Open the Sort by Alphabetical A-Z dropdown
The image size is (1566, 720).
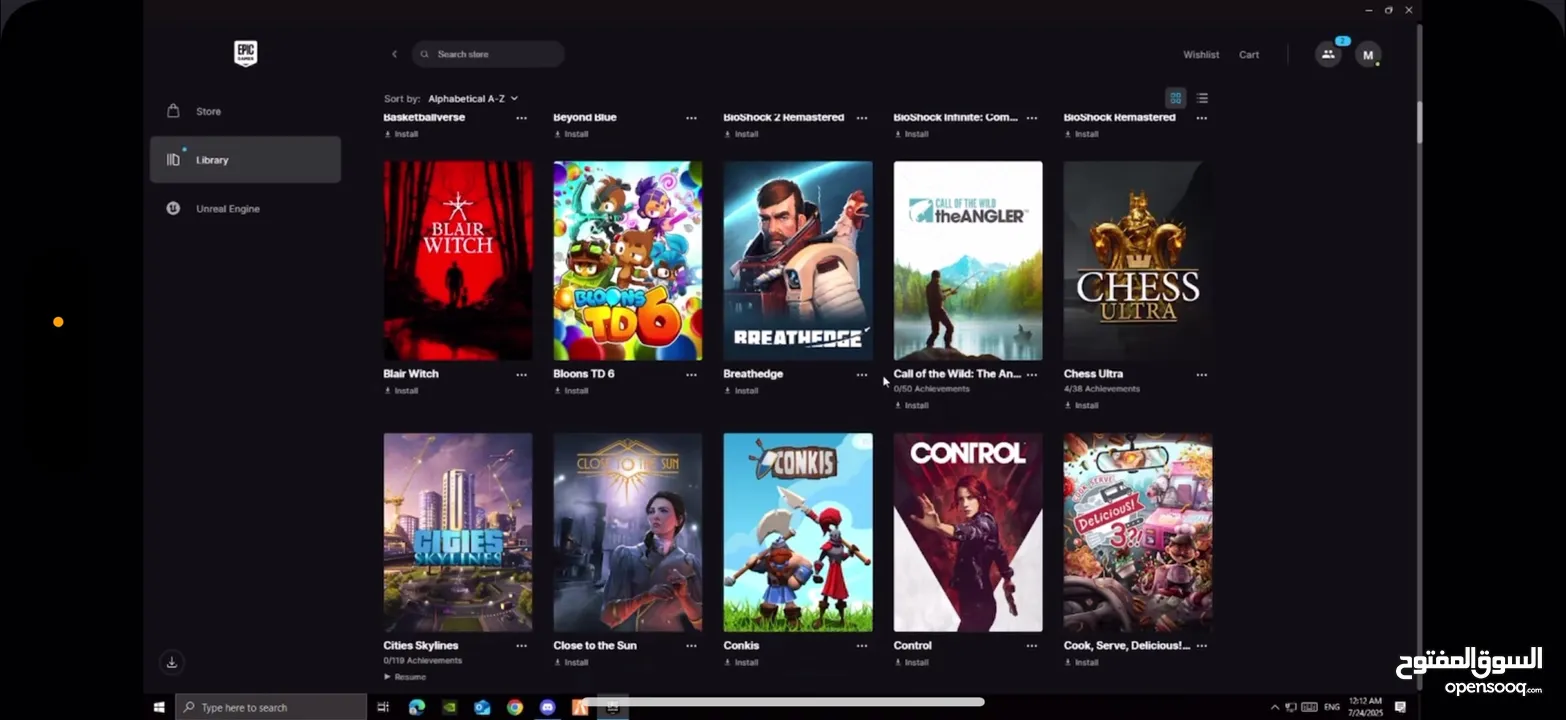click(x=473, y=99)
